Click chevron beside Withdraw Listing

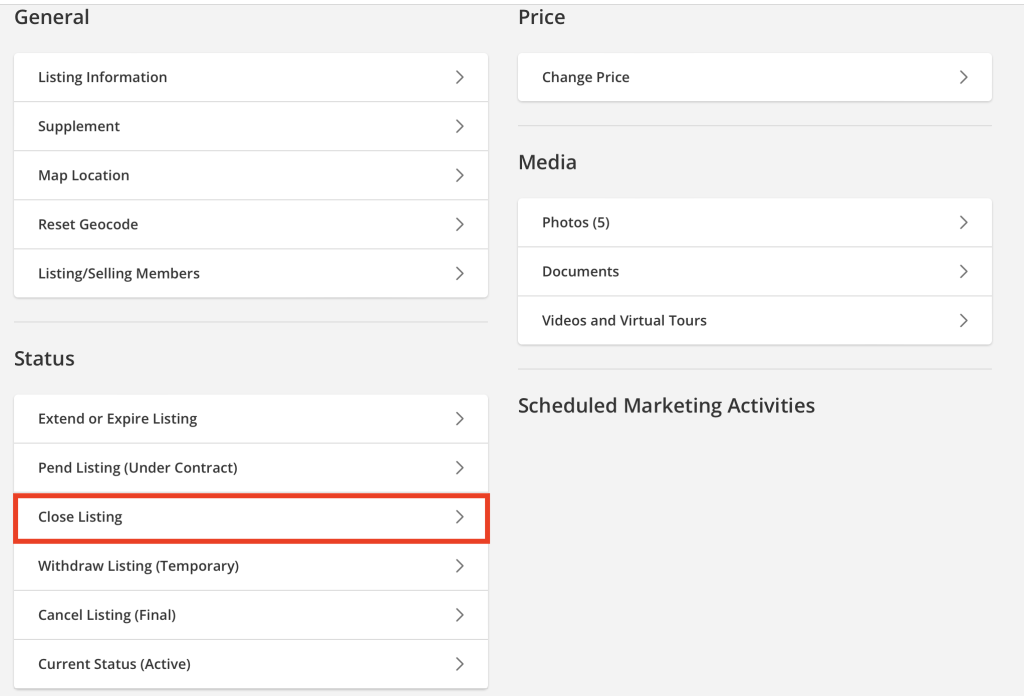click(x=460, y=565)
